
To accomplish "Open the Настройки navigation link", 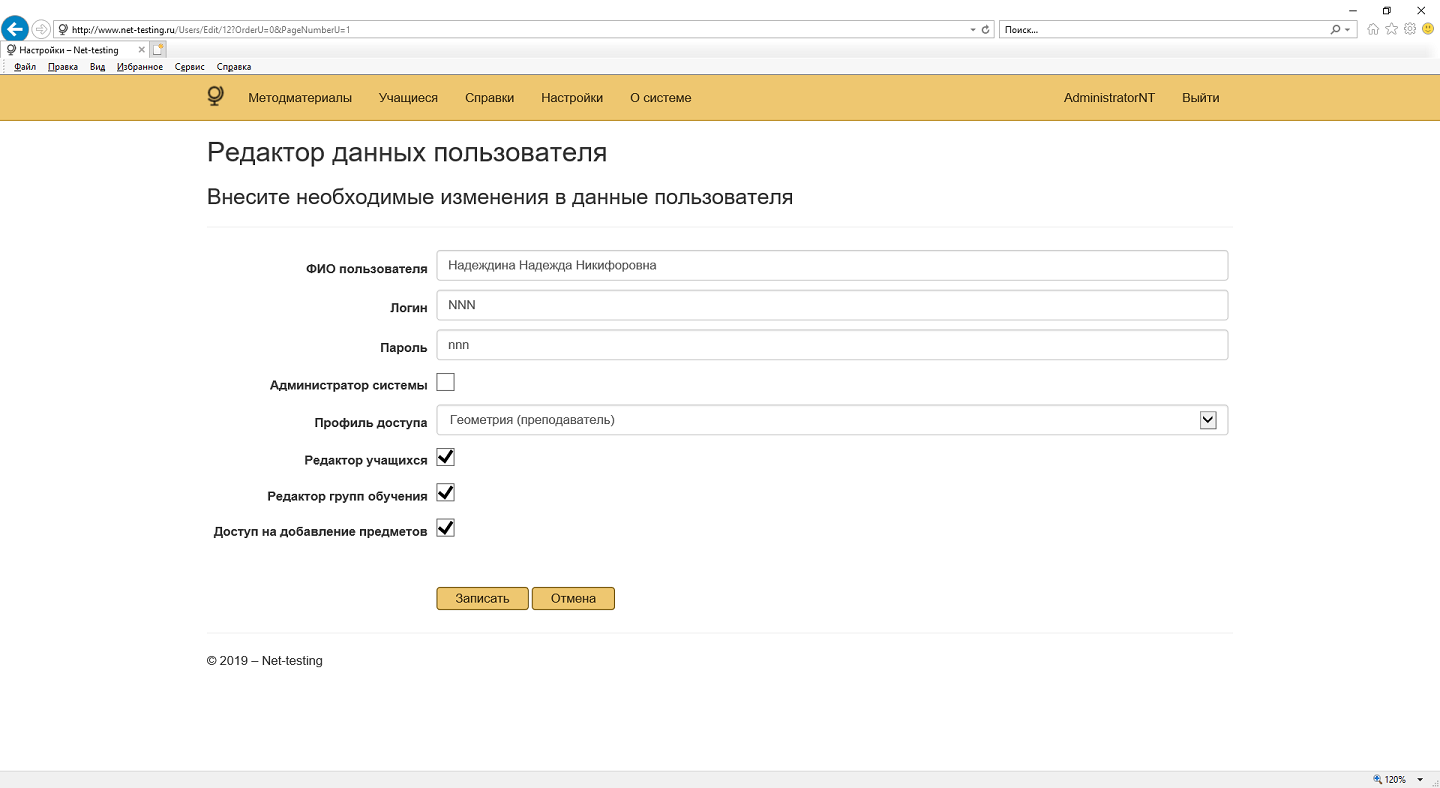I will click(572, 98).
